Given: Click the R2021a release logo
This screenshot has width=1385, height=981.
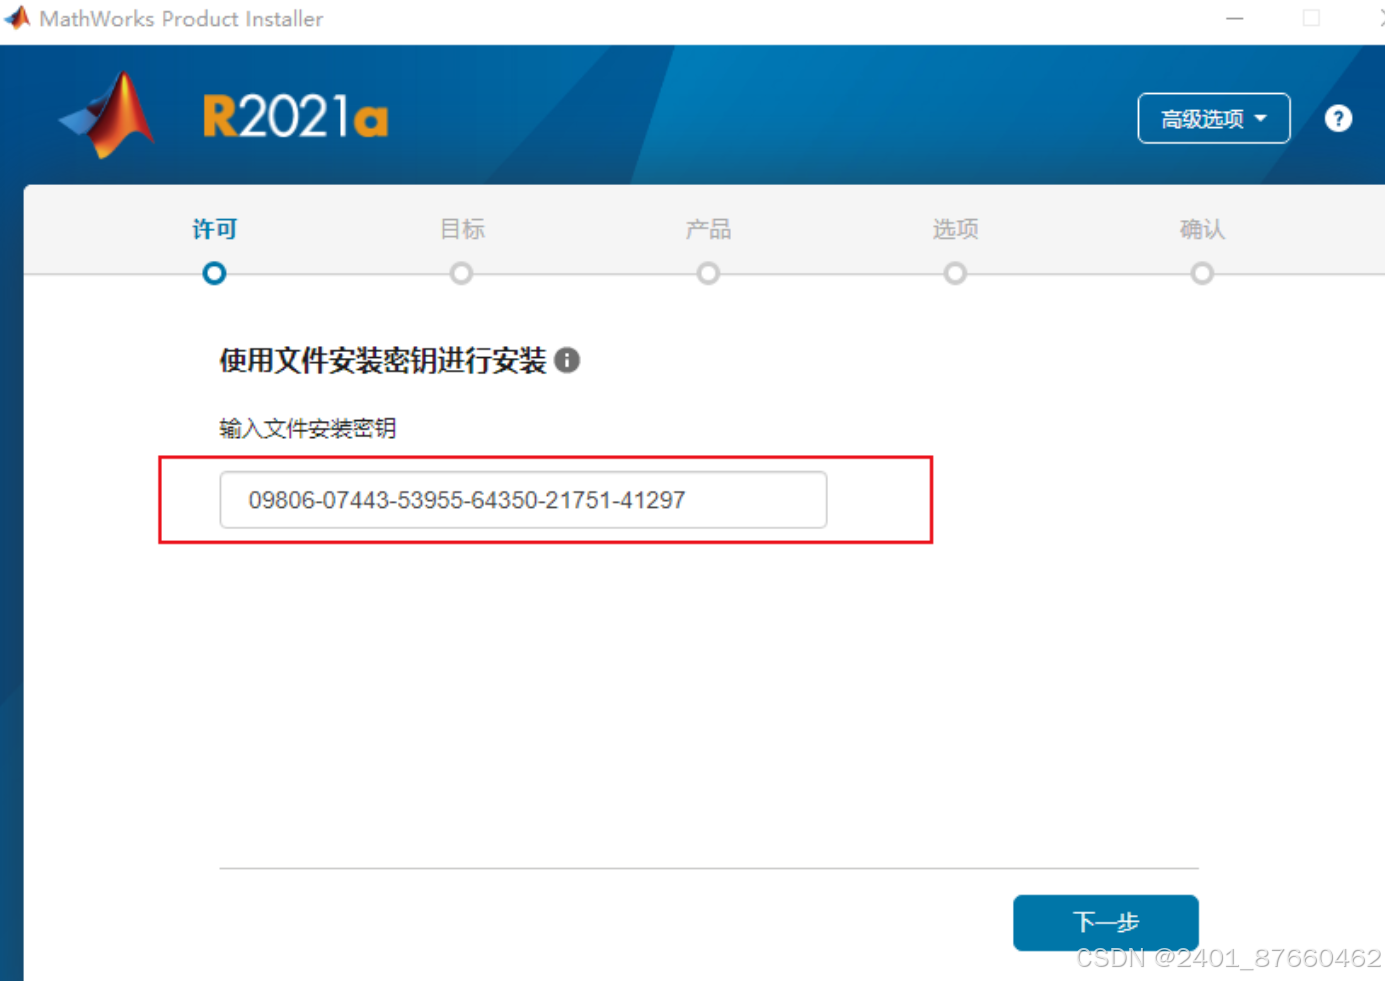Looking at the screenshot, I should click(x=294, y=114).
